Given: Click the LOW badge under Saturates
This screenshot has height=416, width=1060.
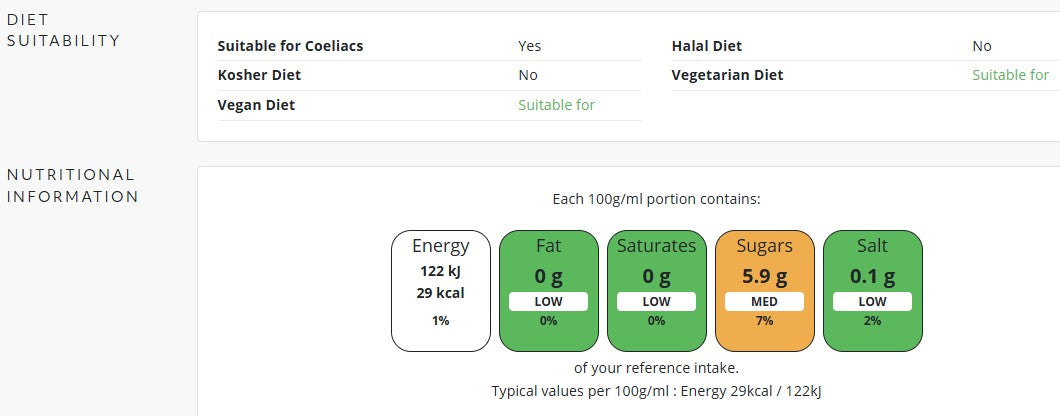Looking at the screenshot, I should (x=656, y=301).
